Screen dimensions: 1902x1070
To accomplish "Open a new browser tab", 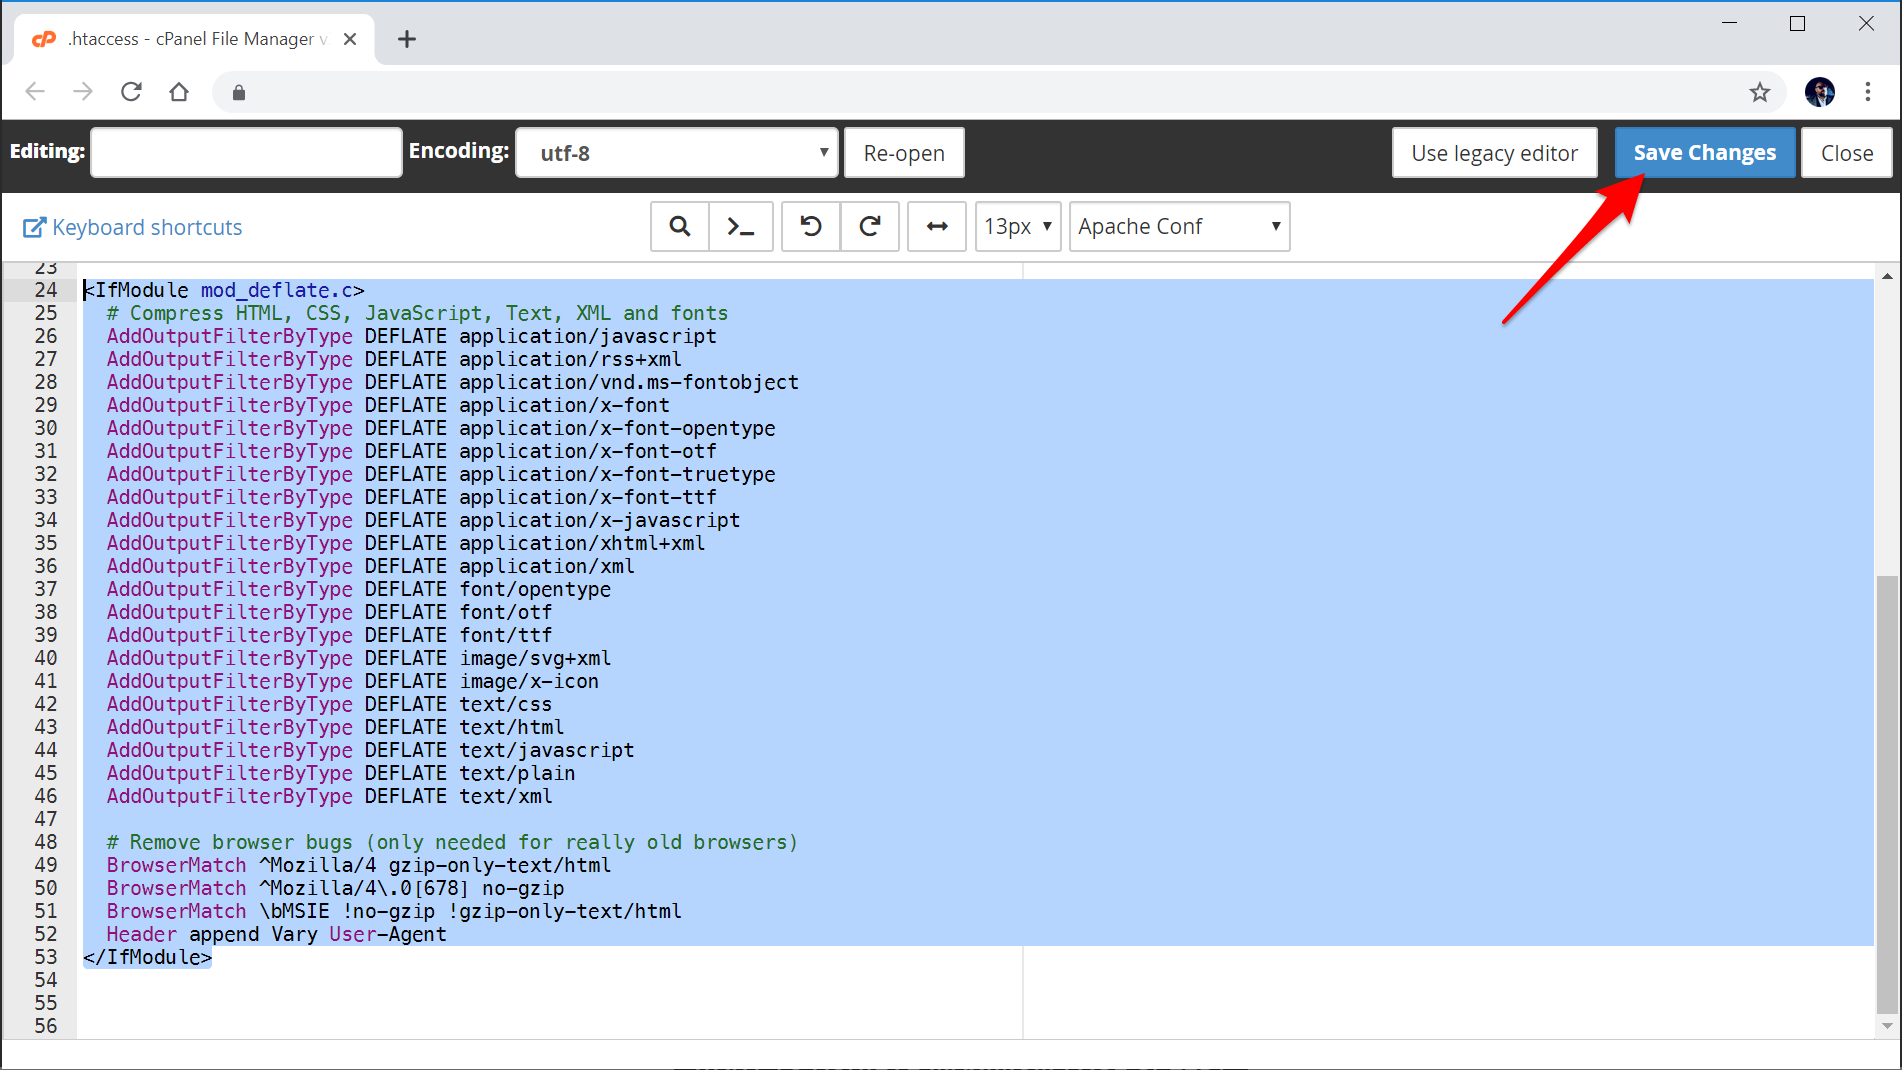I will tap(406, 39).
